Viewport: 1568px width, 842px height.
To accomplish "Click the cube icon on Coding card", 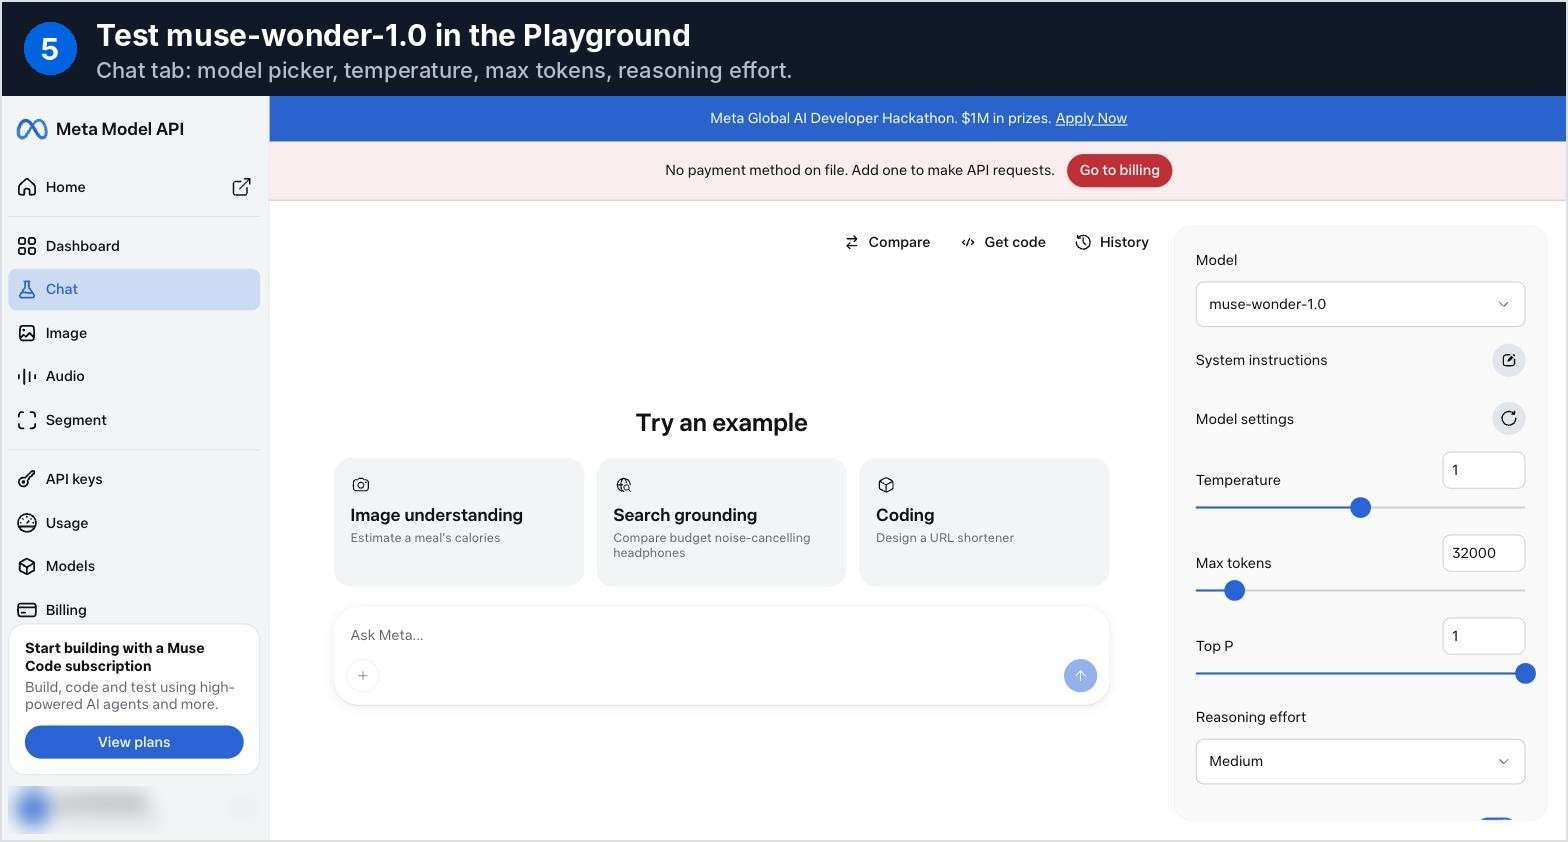I will click(x=886, y=485).
